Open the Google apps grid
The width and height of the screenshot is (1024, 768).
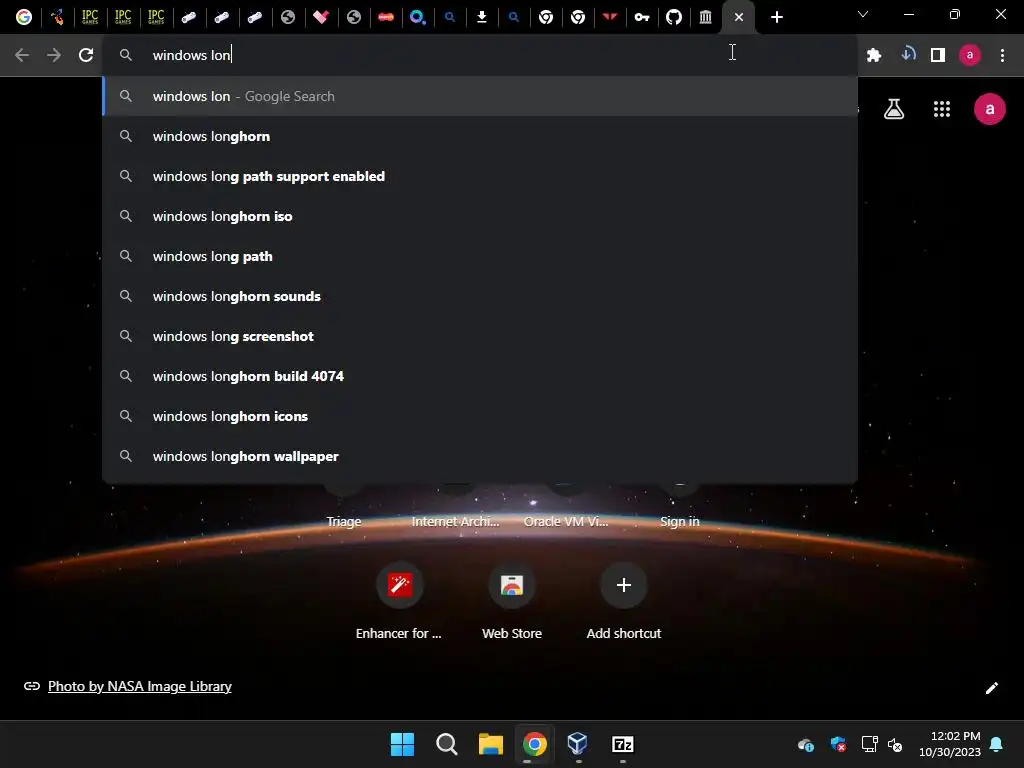coord(942,109)
